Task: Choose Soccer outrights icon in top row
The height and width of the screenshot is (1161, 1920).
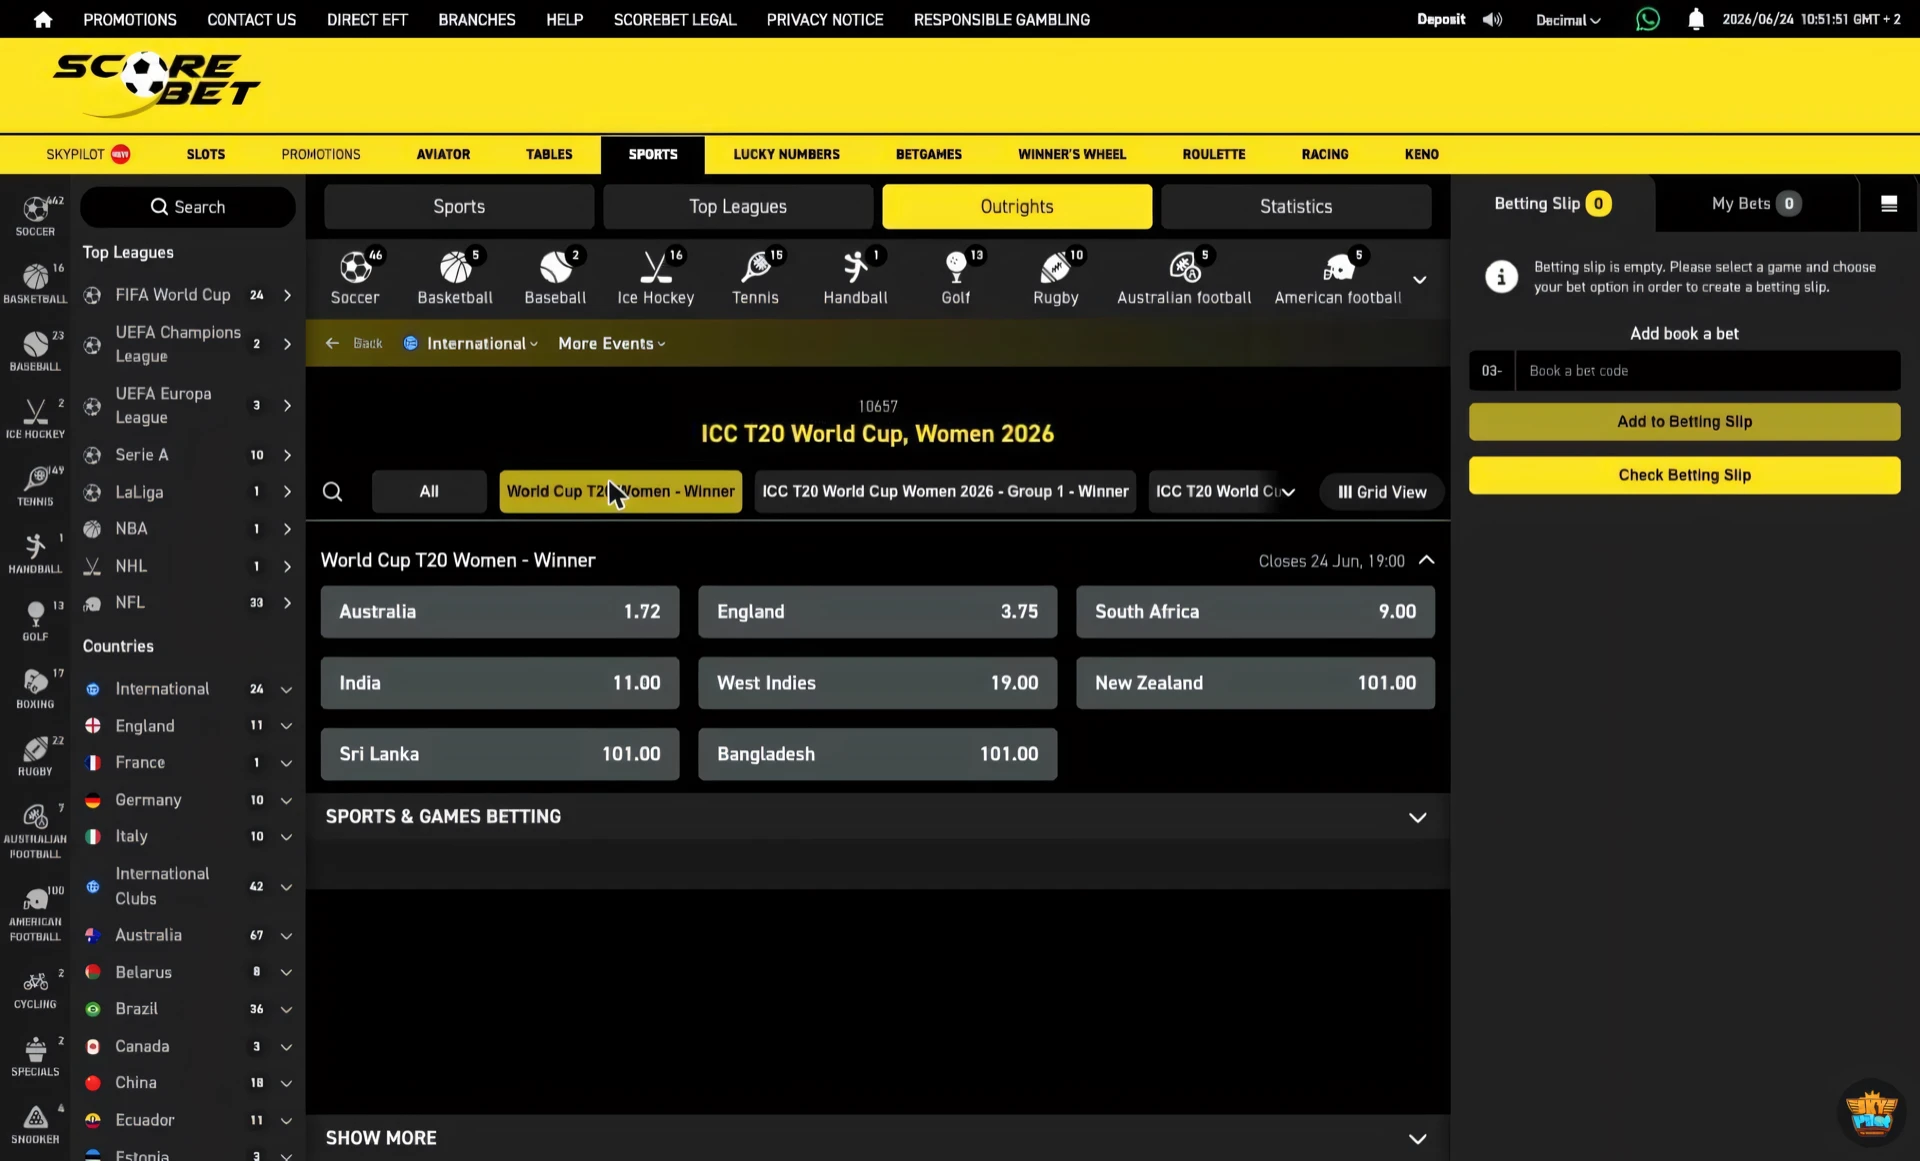Action: (355, 277)
